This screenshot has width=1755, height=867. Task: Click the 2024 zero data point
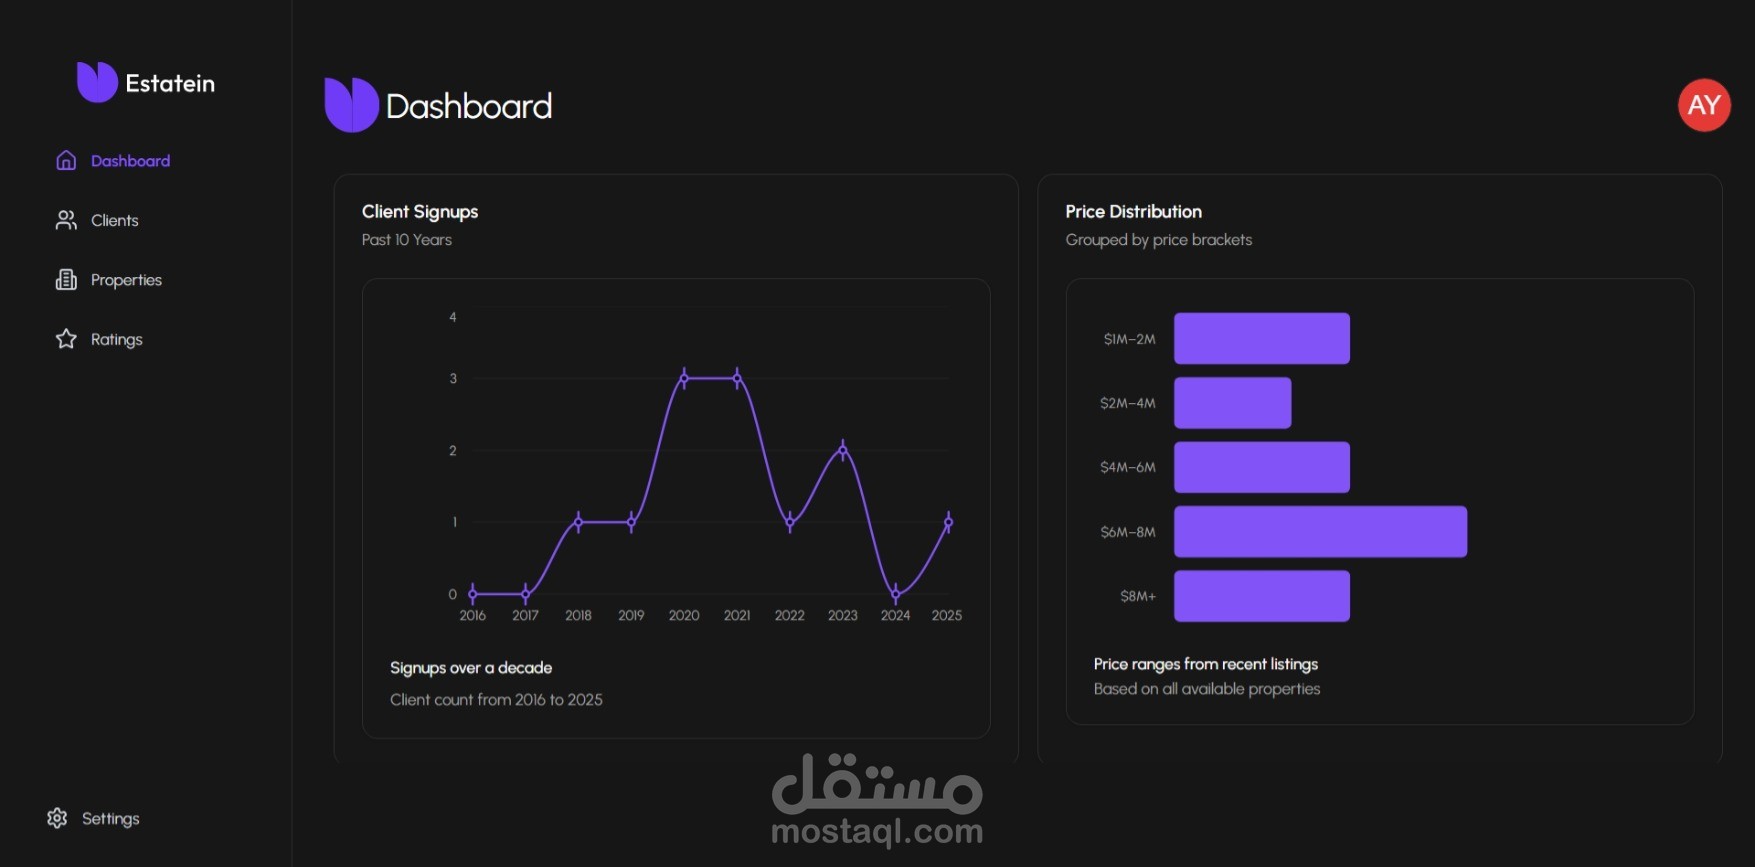[x=896, y=594]
